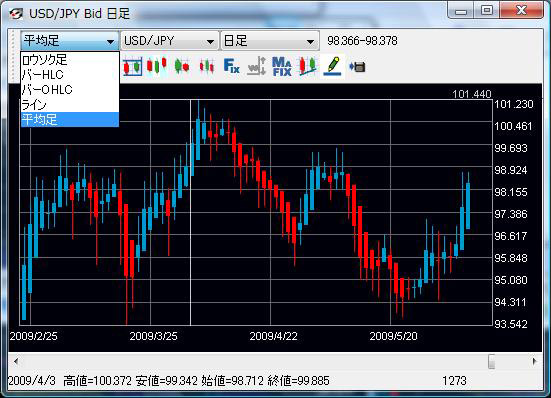The height and width of the screenshot is (398, 551).
Task: Click the candlestick with blue grid frame icon
Action: 132,66
